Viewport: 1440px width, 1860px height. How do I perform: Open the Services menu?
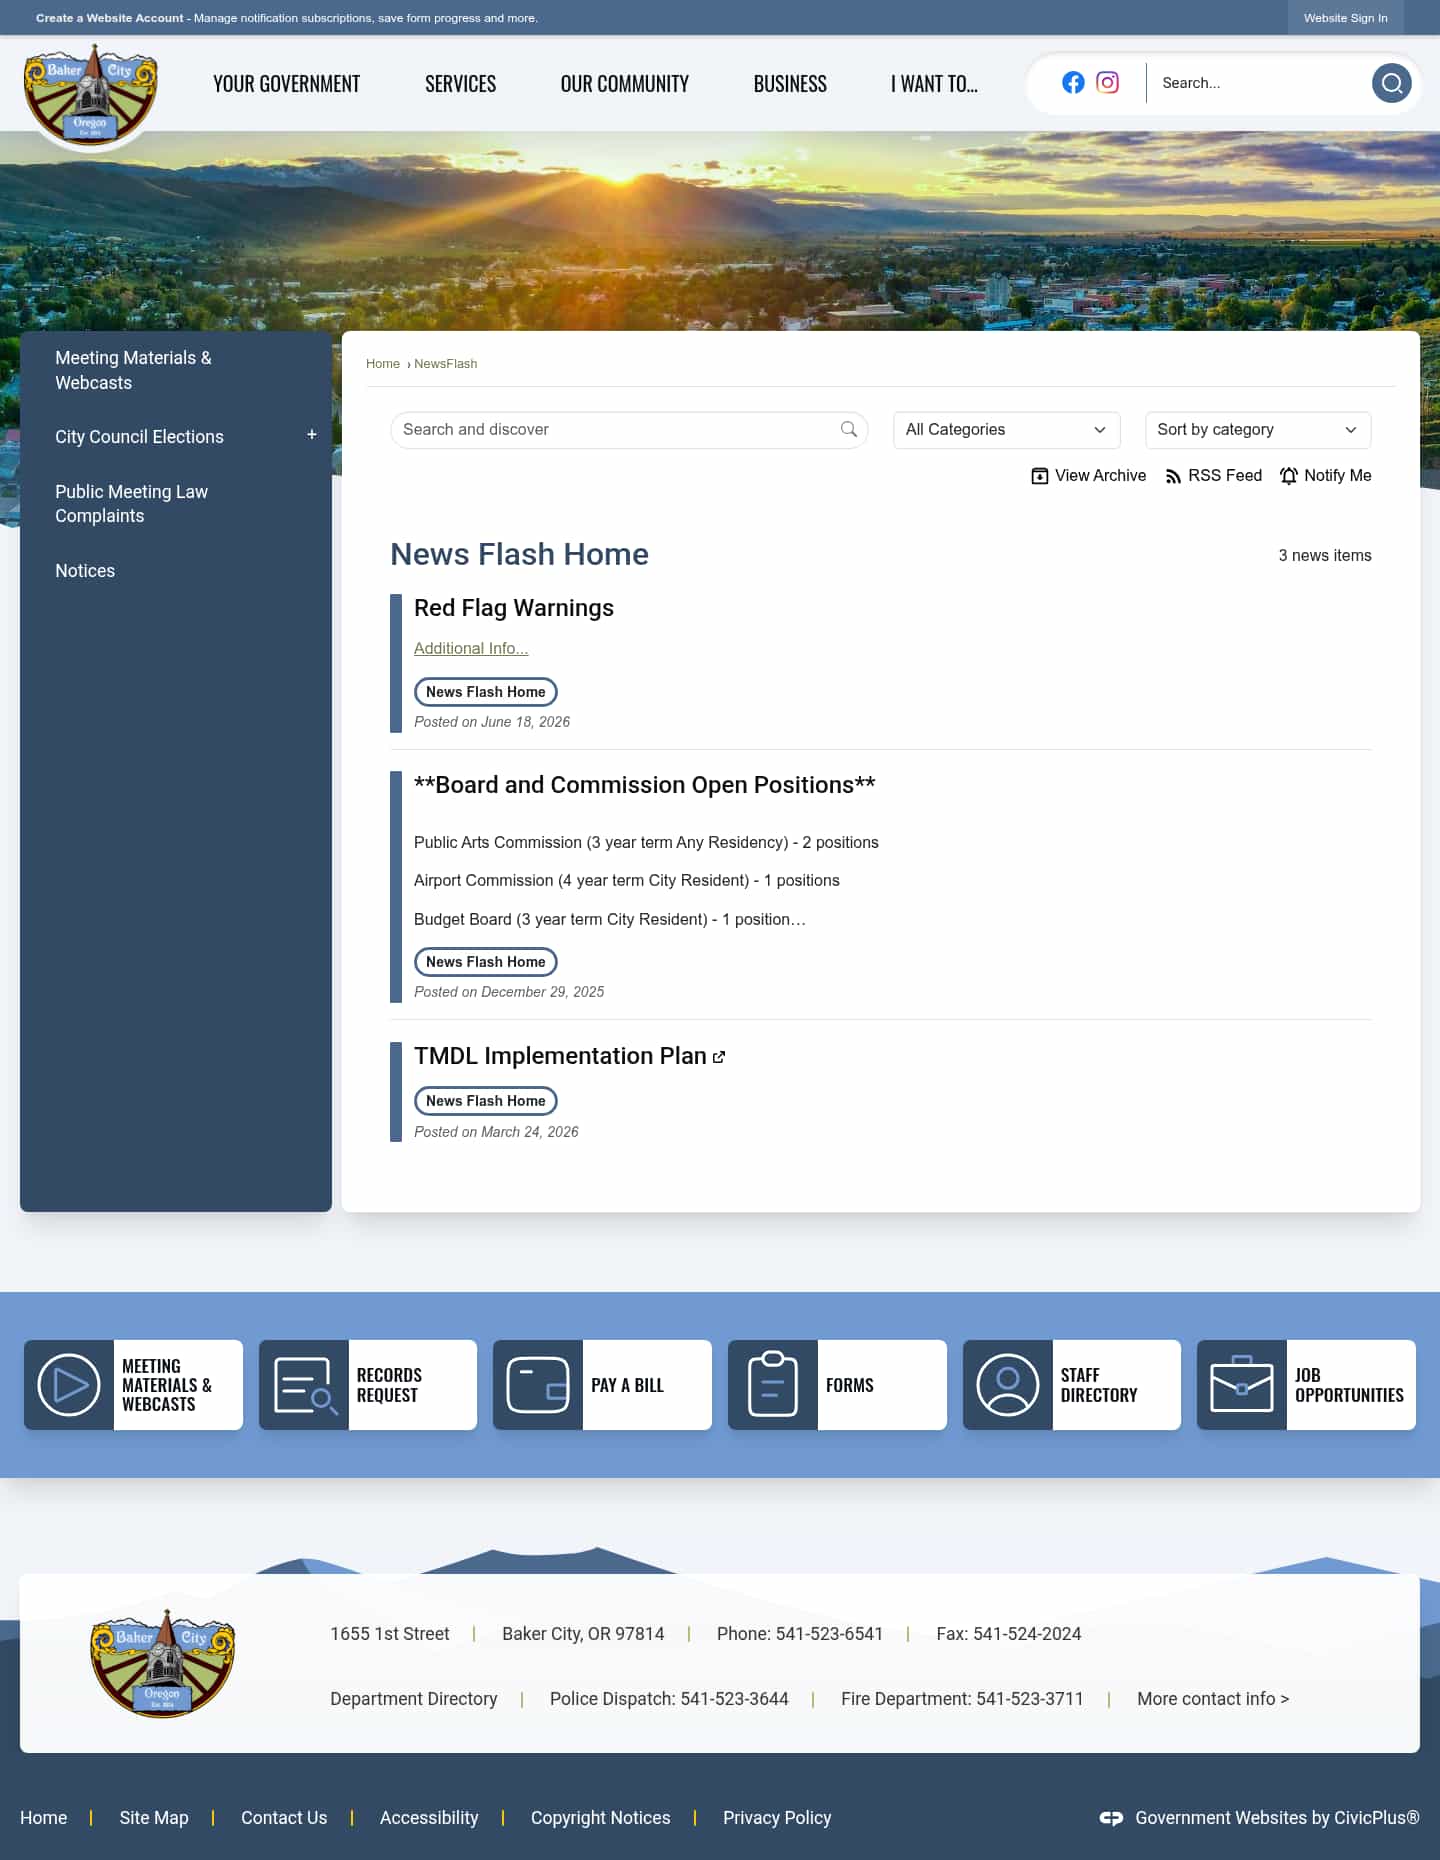[x=460, y=84]
